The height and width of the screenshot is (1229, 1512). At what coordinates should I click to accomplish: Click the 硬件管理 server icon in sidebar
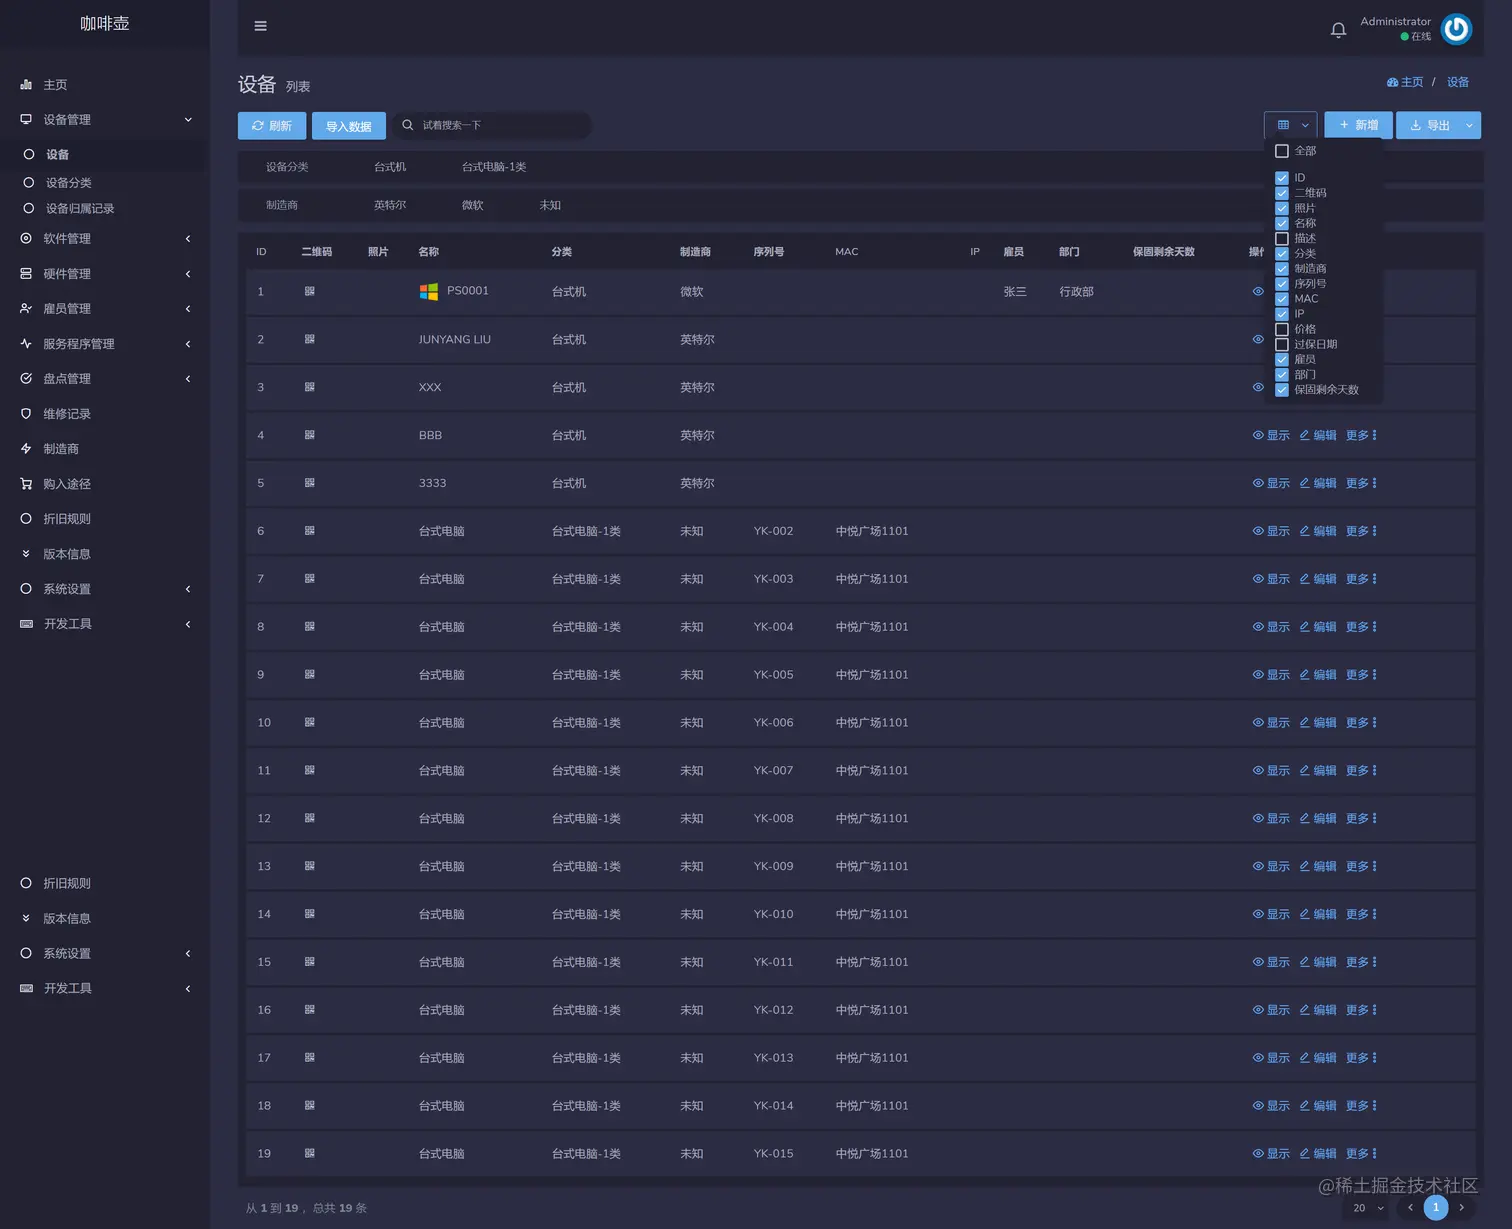tap(26, 274)
